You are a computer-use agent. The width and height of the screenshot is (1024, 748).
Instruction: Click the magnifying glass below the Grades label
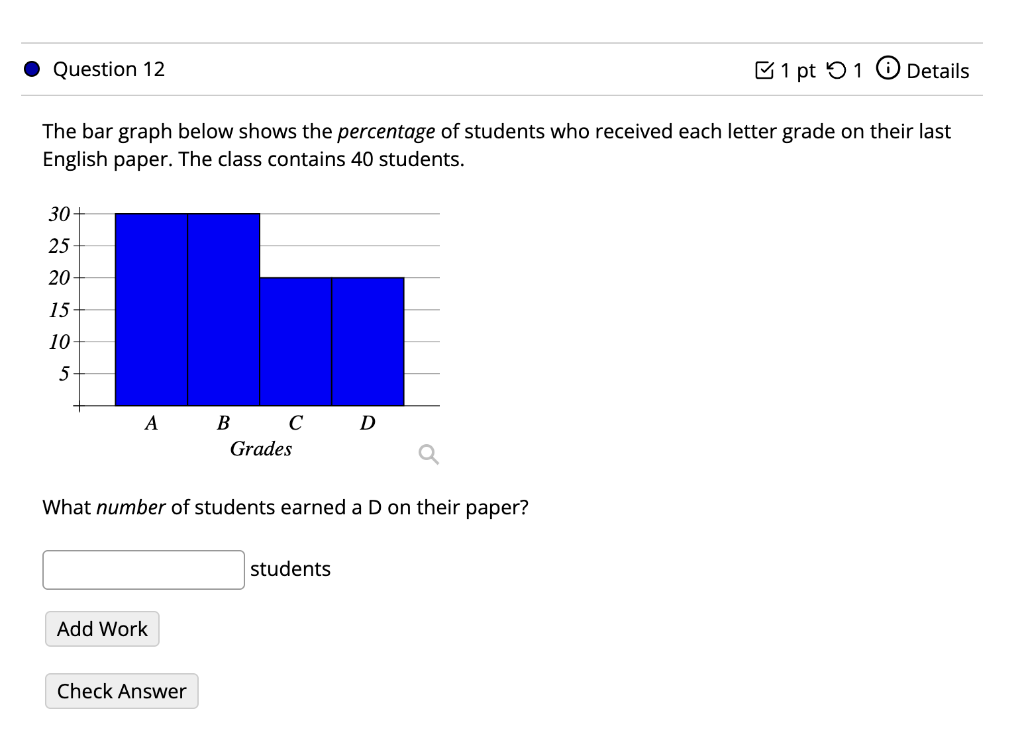428,455
